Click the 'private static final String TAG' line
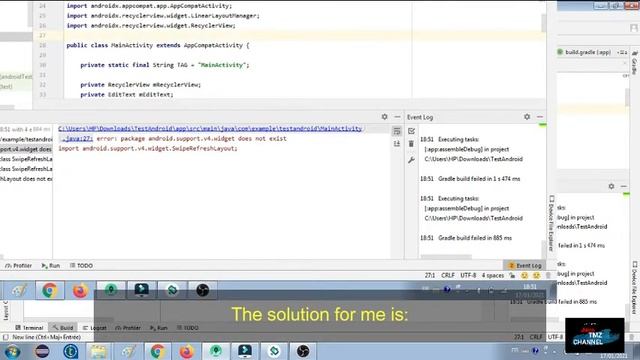Screen dimensions: 640x360 (x=164, y=65)
